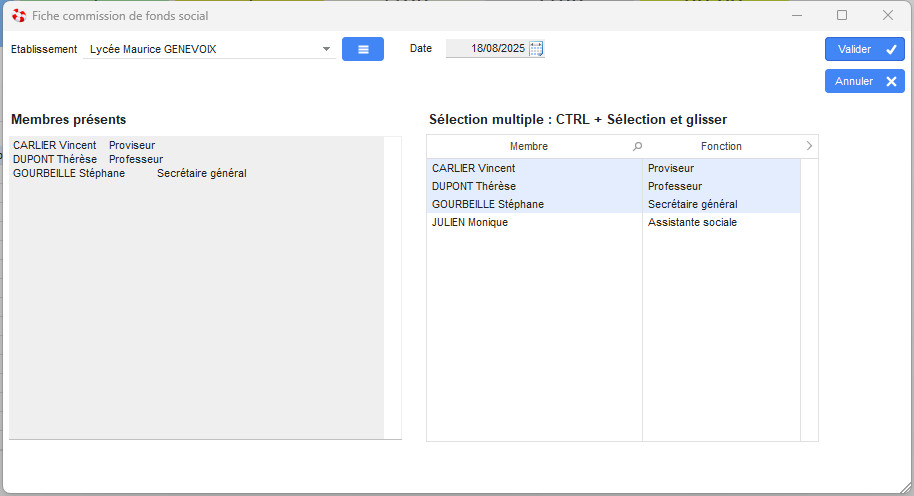914x496 pixels.
Task: Click the Lycée Maurice GENEVOIX combo field
Action: tap(200, 49)
